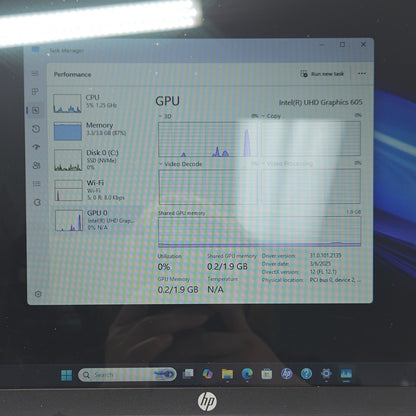Viewport: 416px width, 416px height.
Task: Open the Windows Start menu
Action: click(67, 375)
